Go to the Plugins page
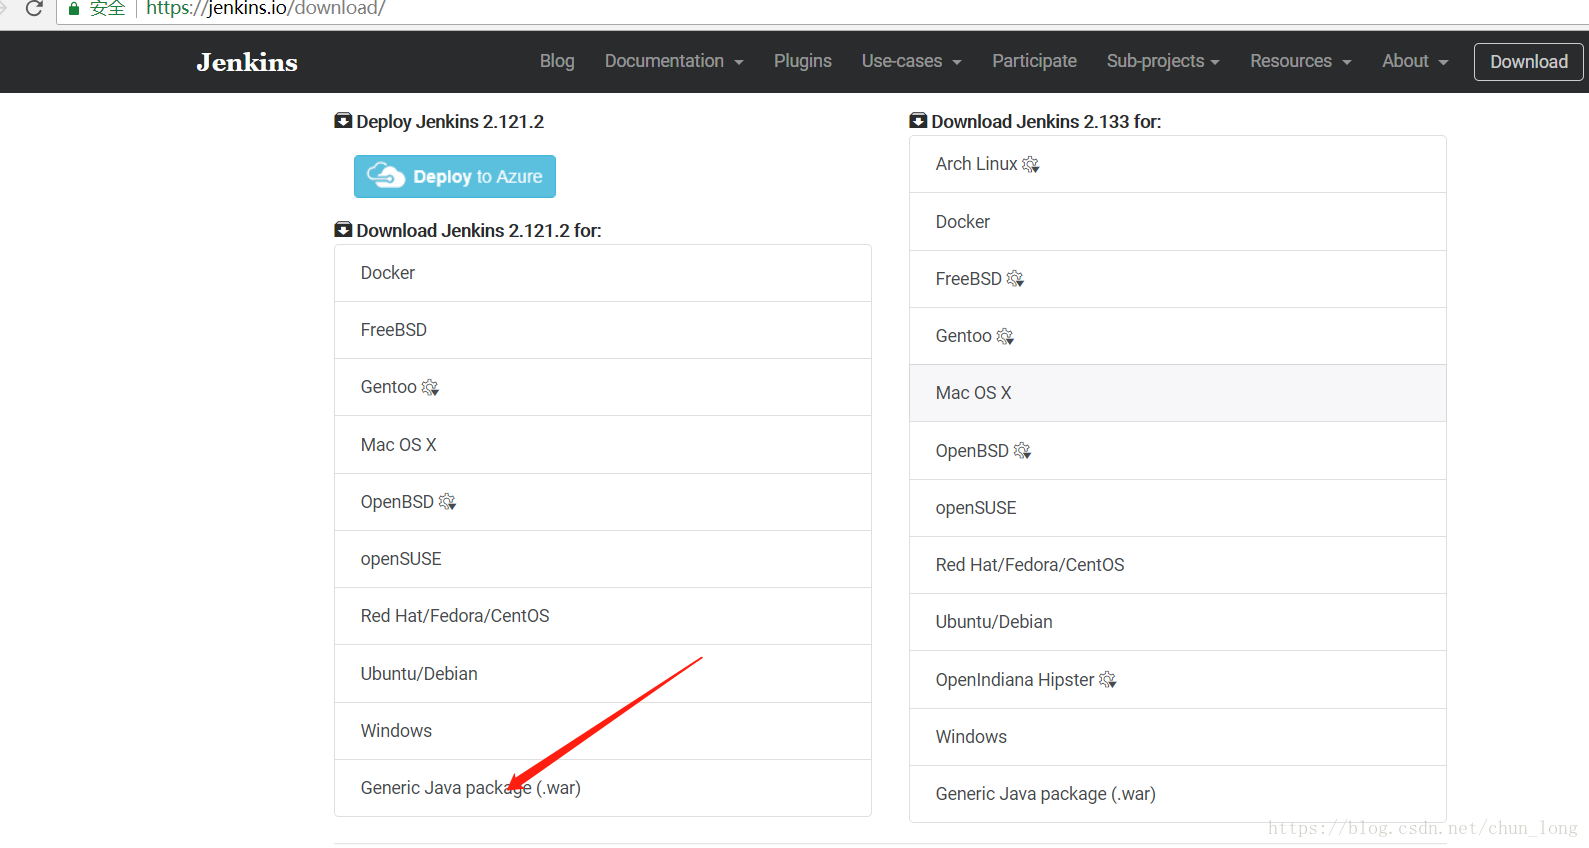Viewport: 1589px width, 848px height. click(802, 61)
